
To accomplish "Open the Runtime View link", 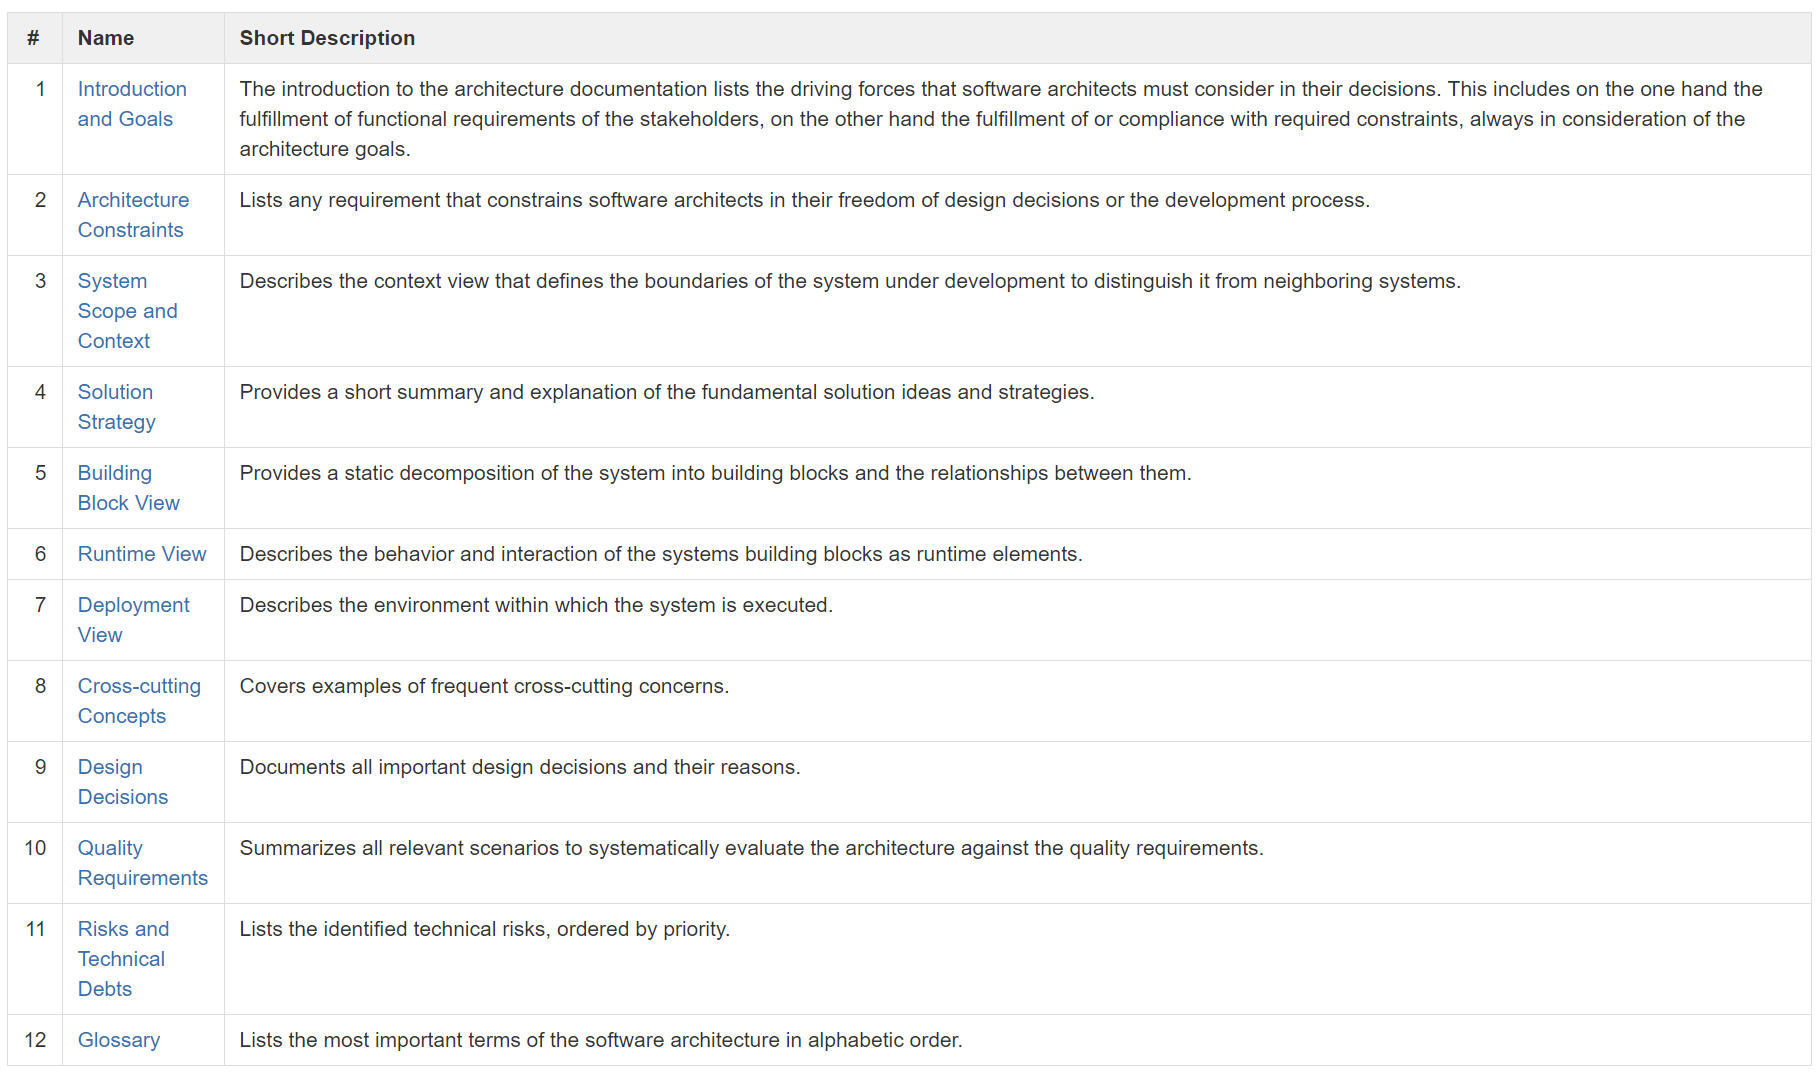I will point(142,554).
